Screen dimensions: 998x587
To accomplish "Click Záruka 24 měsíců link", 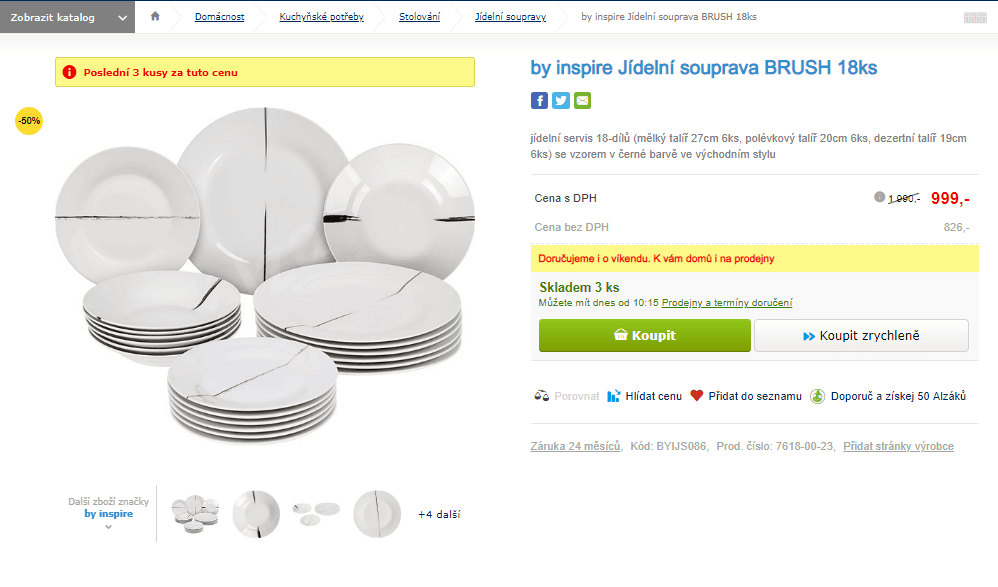I will pos(575,446).
